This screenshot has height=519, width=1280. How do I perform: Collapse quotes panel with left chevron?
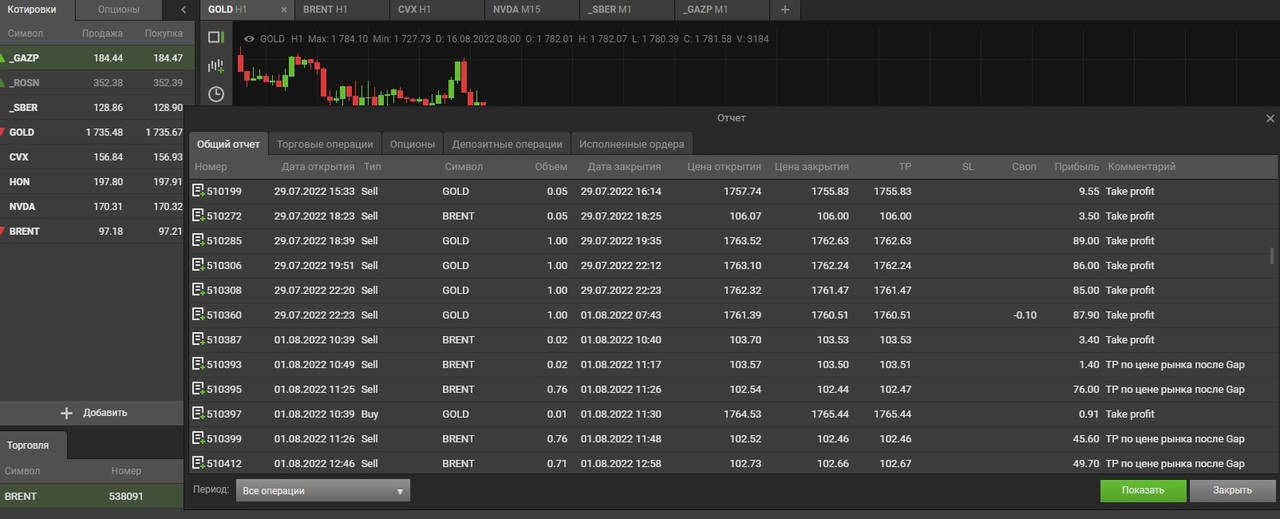(x=183, y=9)
